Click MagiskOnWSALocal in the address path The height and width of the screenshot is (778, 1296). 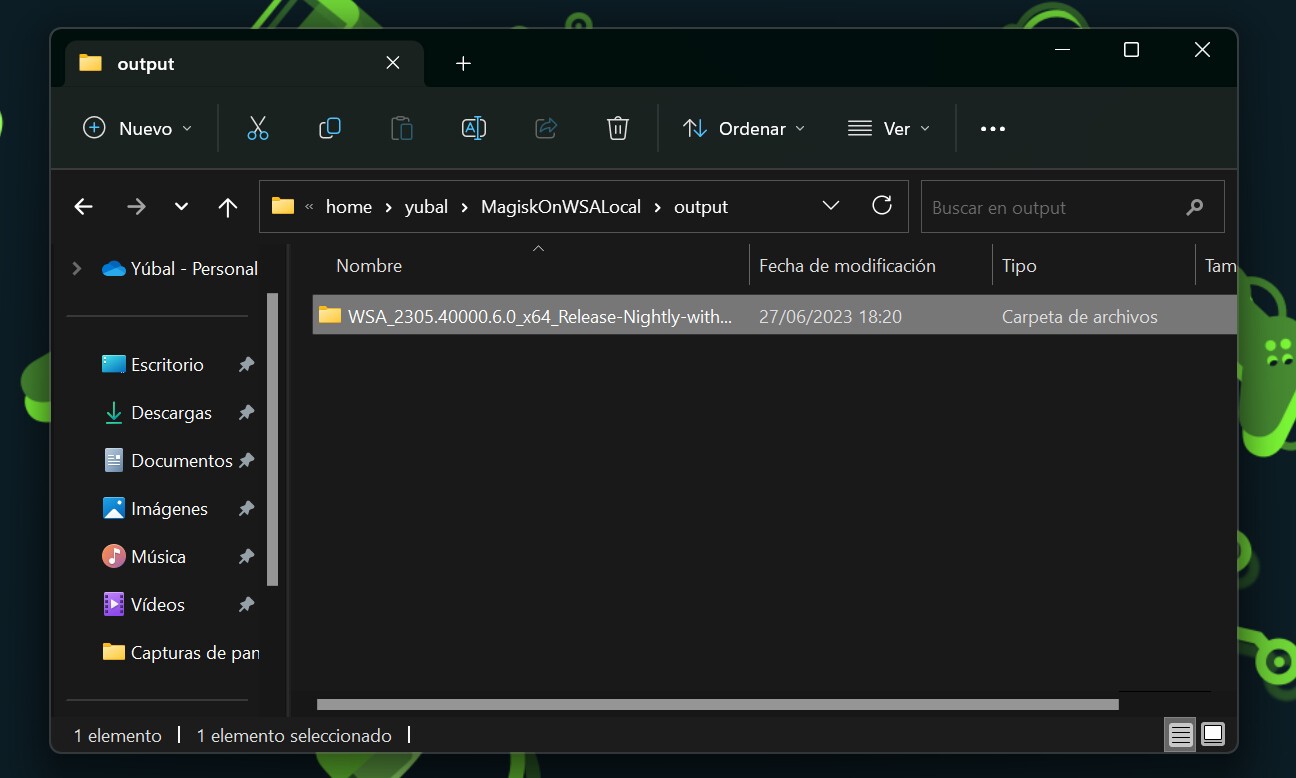(x=561, y=207)
